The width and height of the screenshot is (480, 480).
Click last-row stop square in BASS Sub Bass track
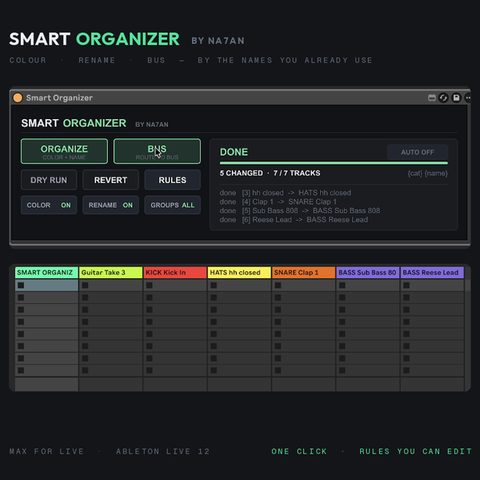coord(342,370)
